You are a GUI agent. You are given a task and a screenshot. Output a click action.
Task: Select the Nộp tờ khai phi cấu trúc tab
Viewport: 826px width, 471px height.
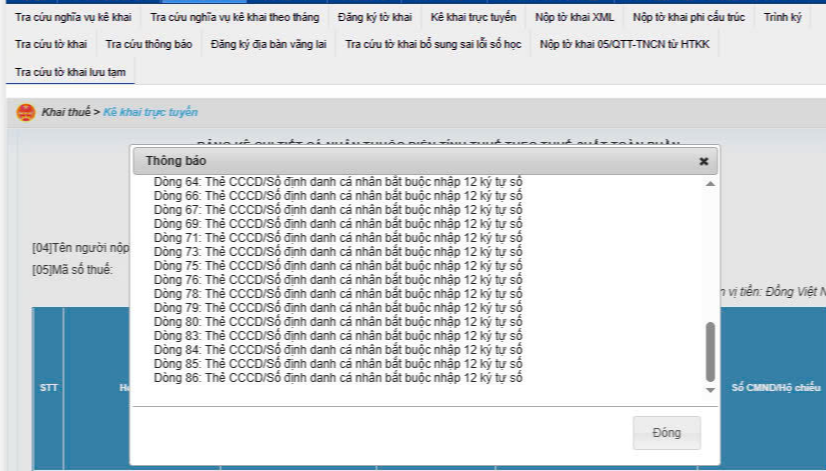tap(689, 18)
